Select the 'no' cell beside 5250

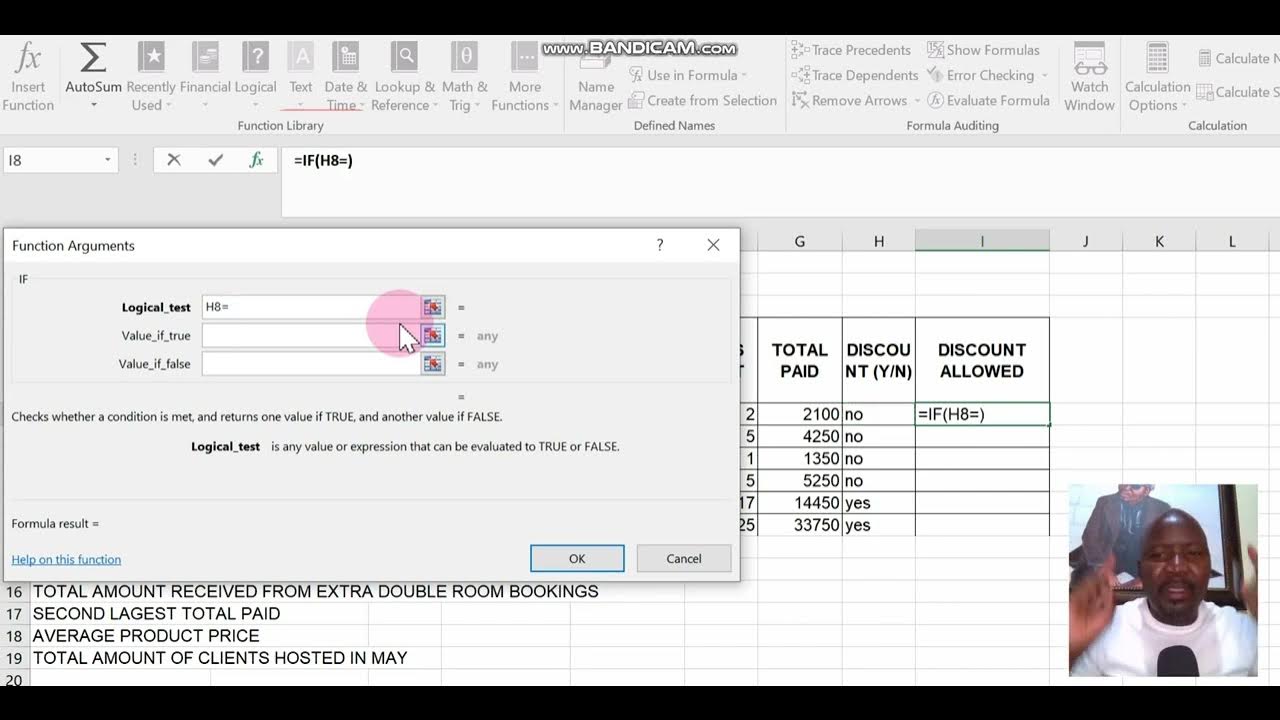878,481
